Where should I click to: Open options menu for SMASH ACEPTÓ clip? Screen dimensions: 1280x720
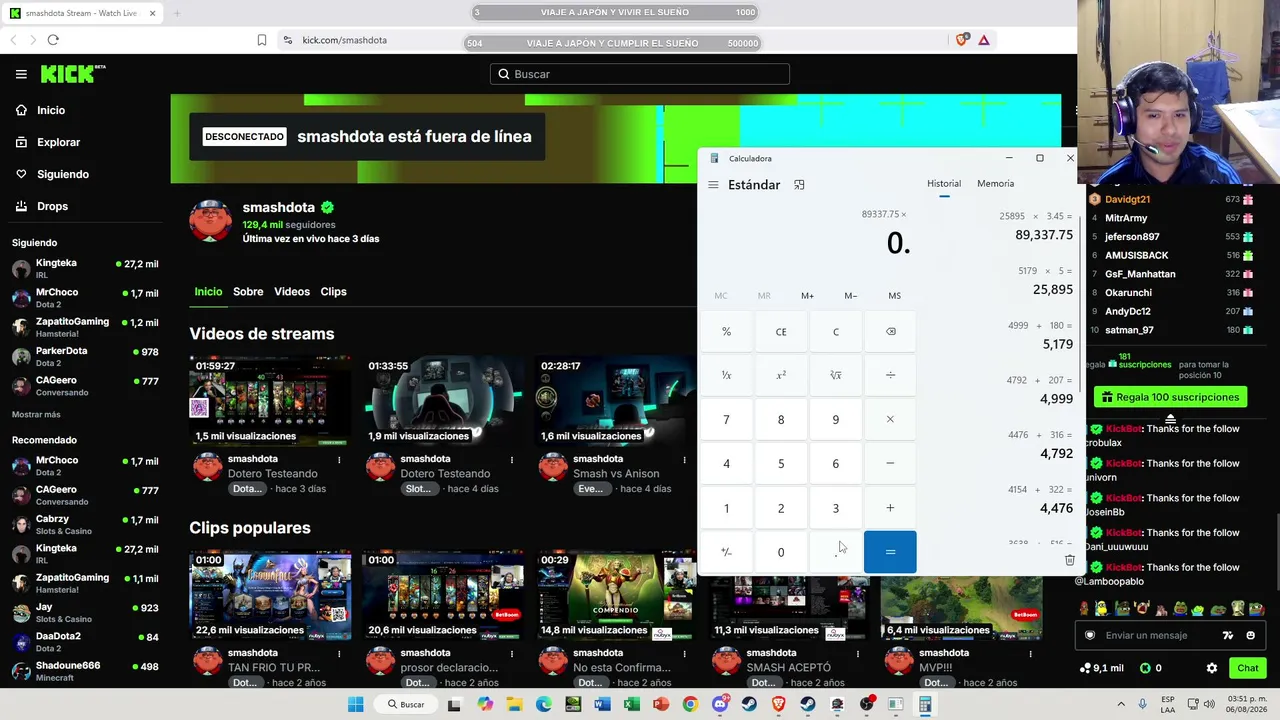pyautogui.click(x=857, y=654)
